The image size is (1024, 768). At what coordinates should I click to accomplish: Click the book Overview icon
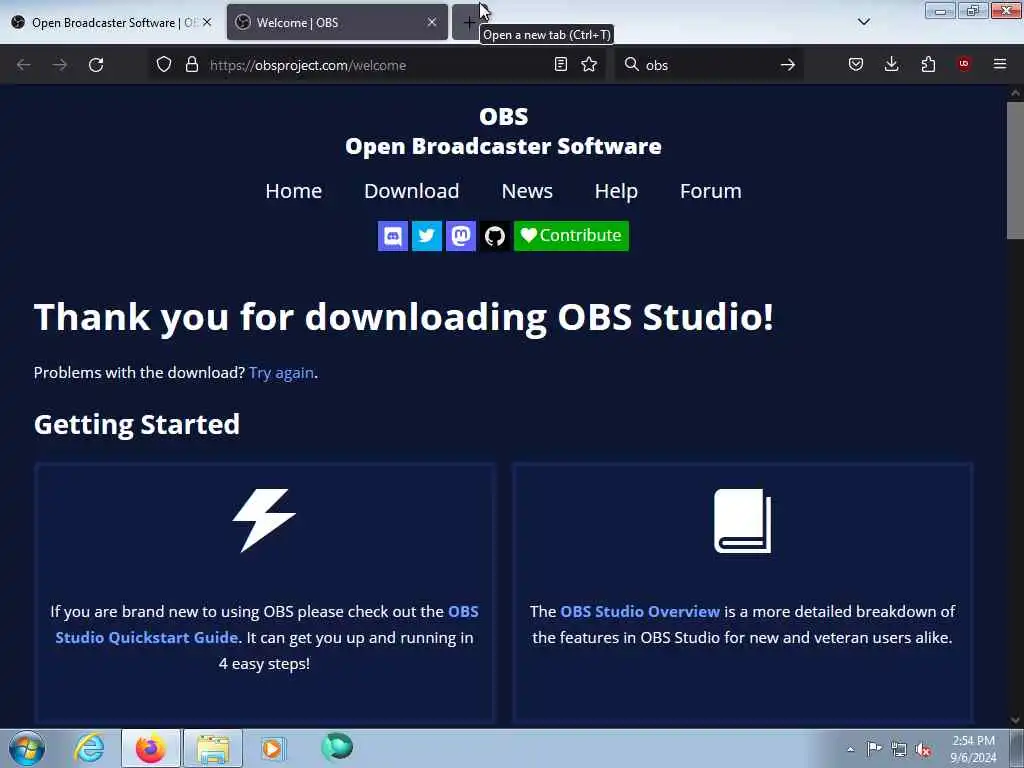[743, 520]
